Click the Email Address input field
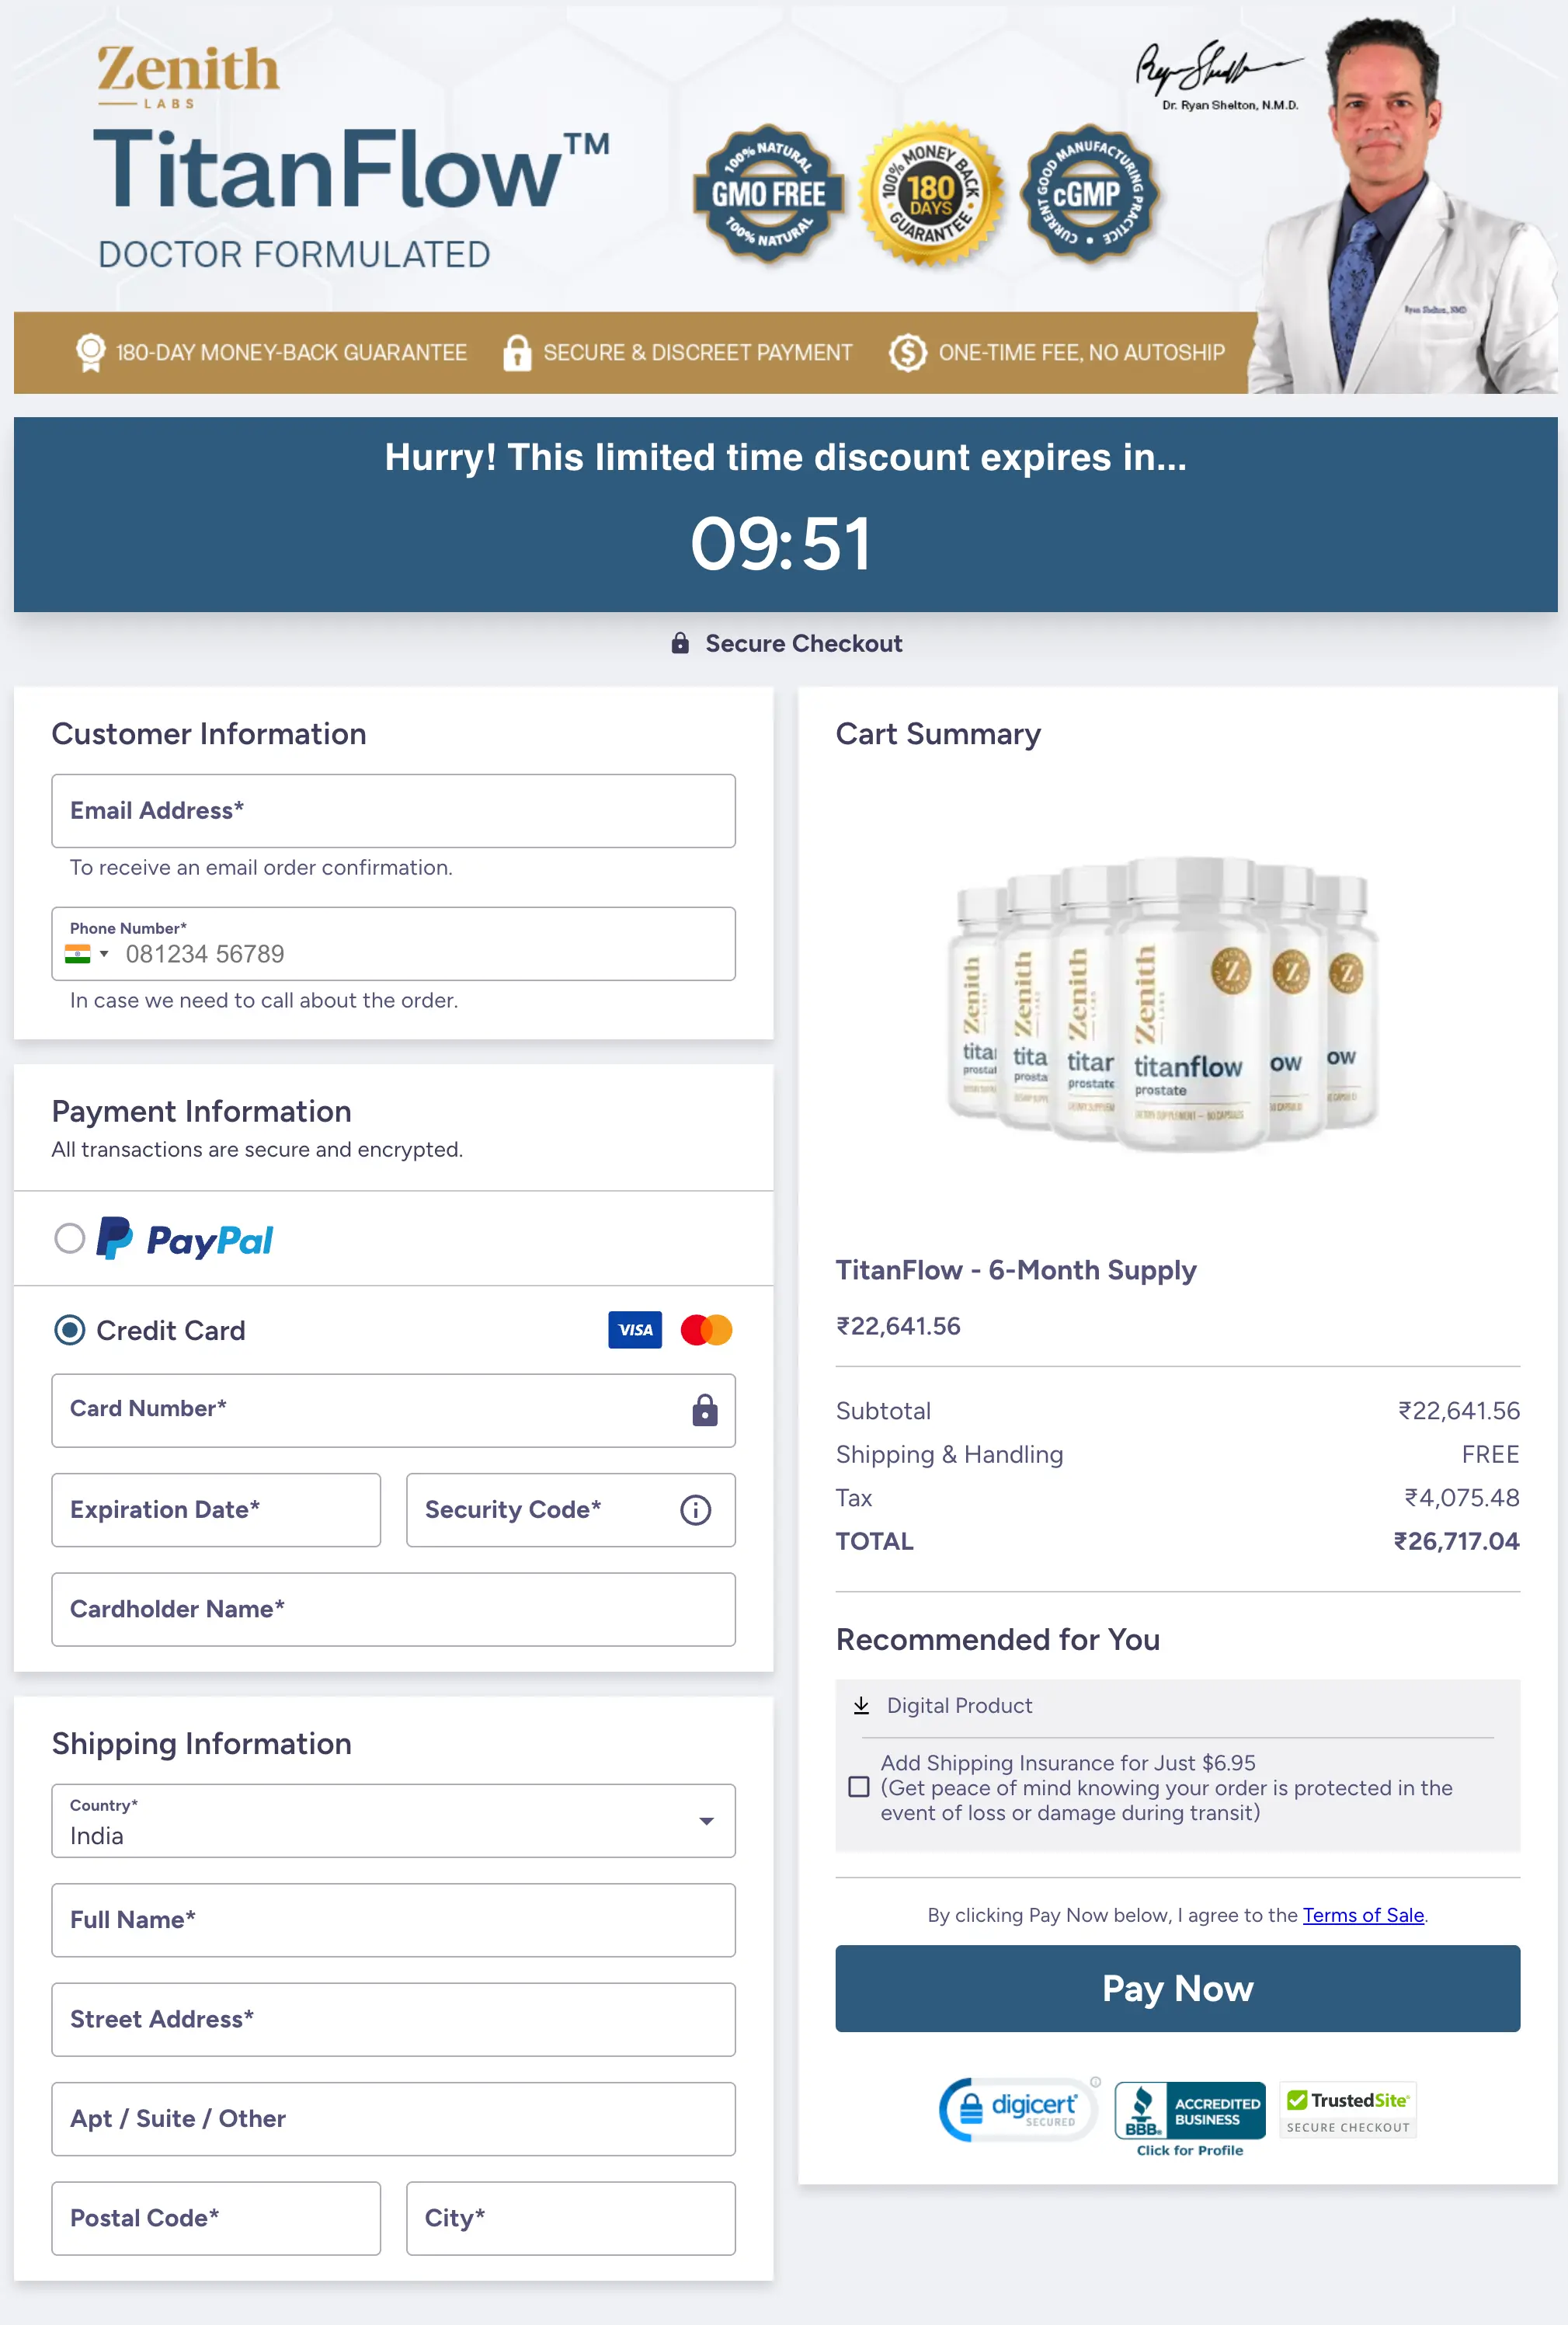The image size is (1568, 2325). pos(393,811)
